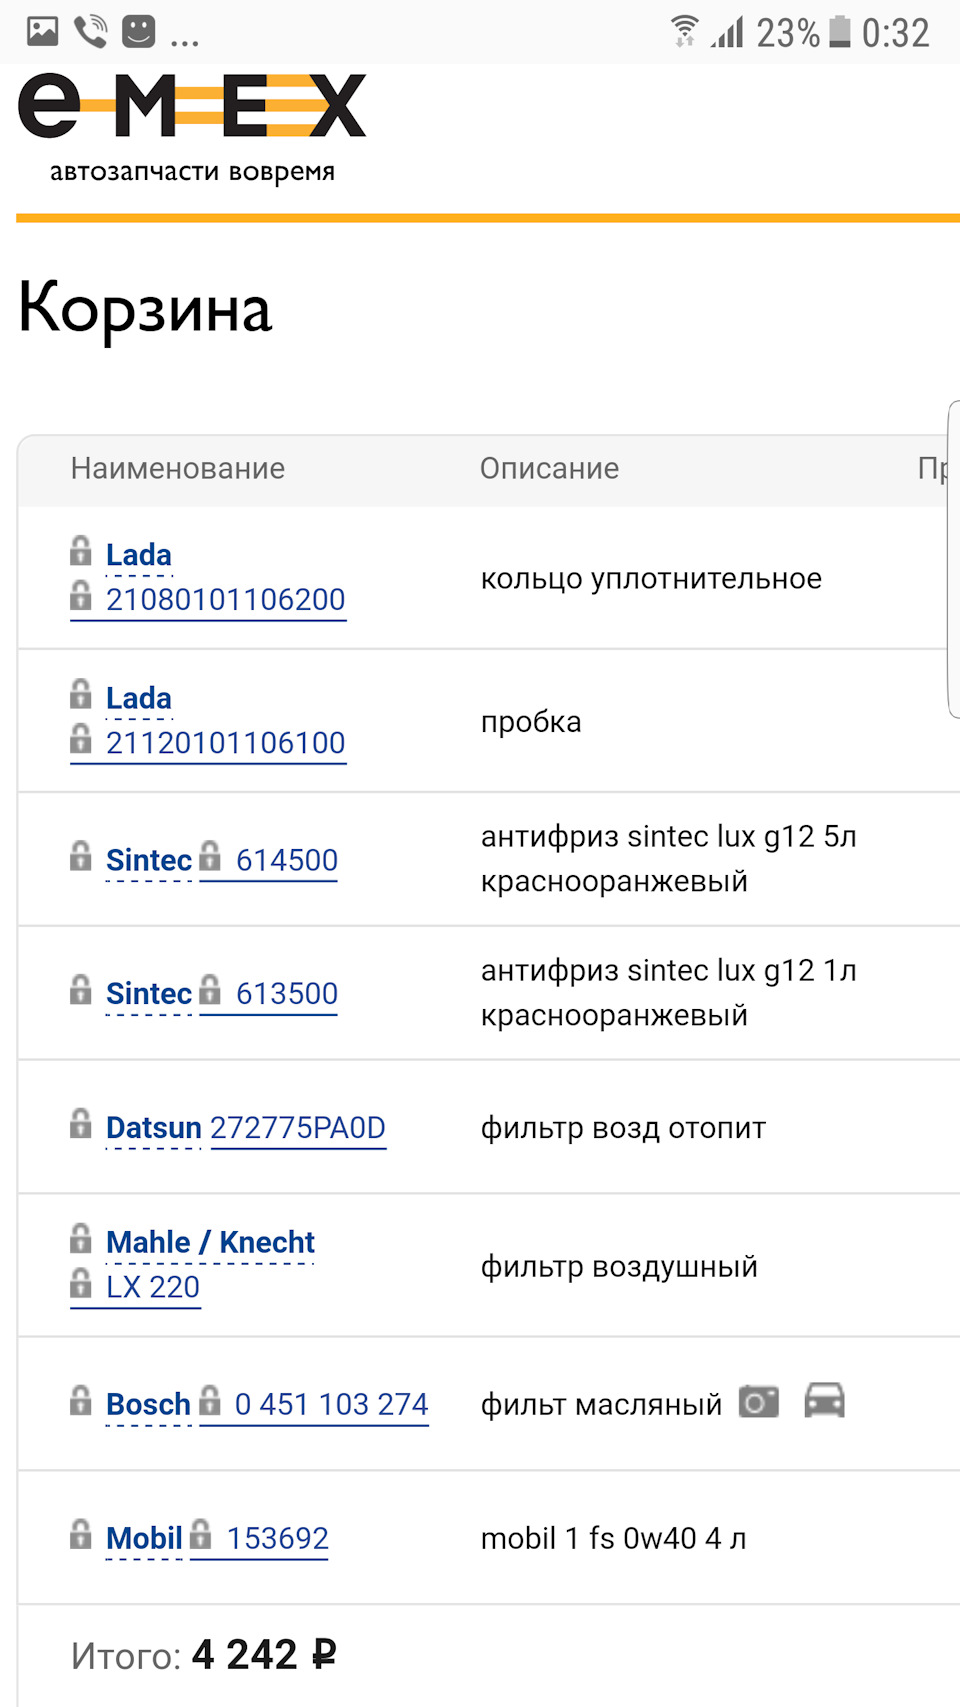This screenshot has width=960, height=1707.
Task: Tap the battery indicator in the status bar
Action: (838, 31)
